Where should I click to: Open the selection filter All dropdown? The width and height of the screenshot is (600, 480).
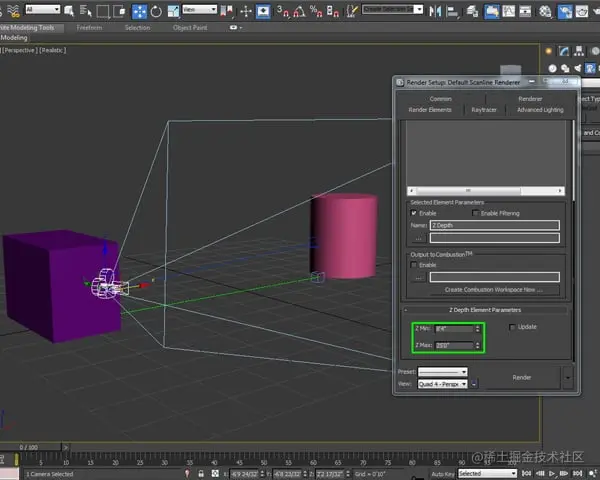[43, 9]
